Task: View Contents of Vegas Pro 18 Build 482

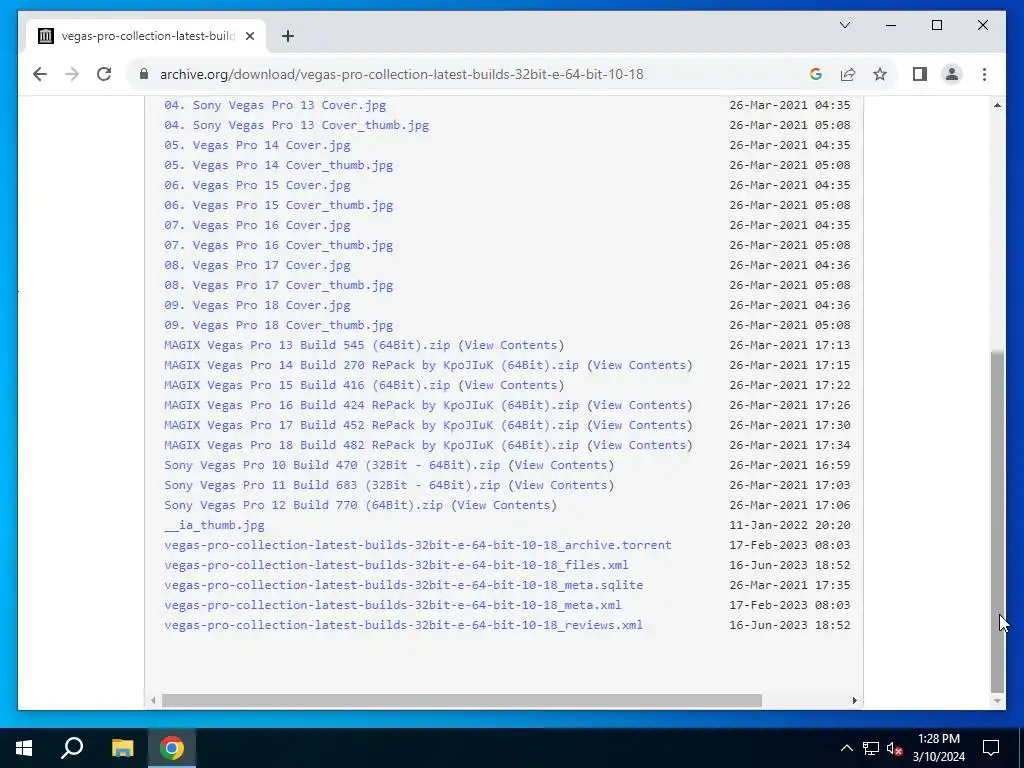Action: pyautogui.click(x=639, y=445)
